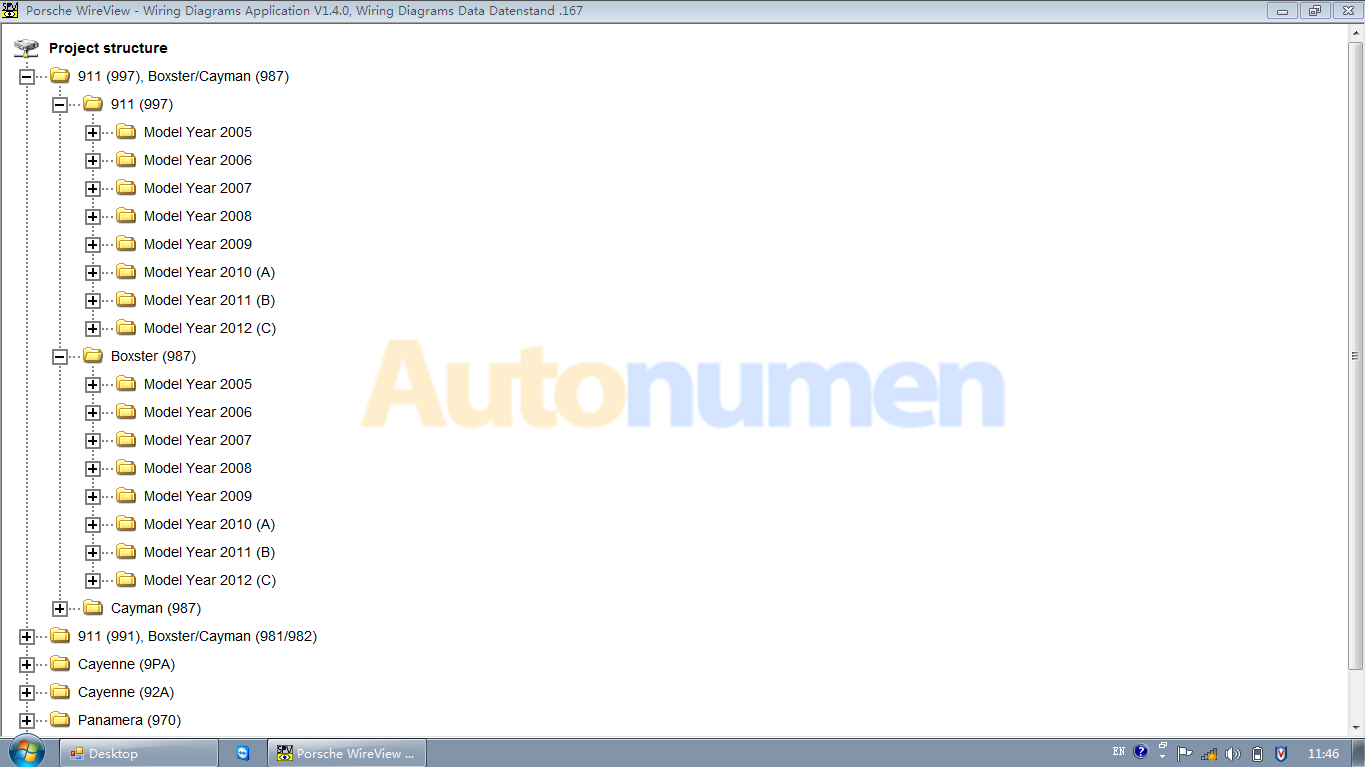The height and width of the screenshot is (767, 1365).
Task: Click the 11:46 clock in taskbar
Action: (x=1323, y=754)
